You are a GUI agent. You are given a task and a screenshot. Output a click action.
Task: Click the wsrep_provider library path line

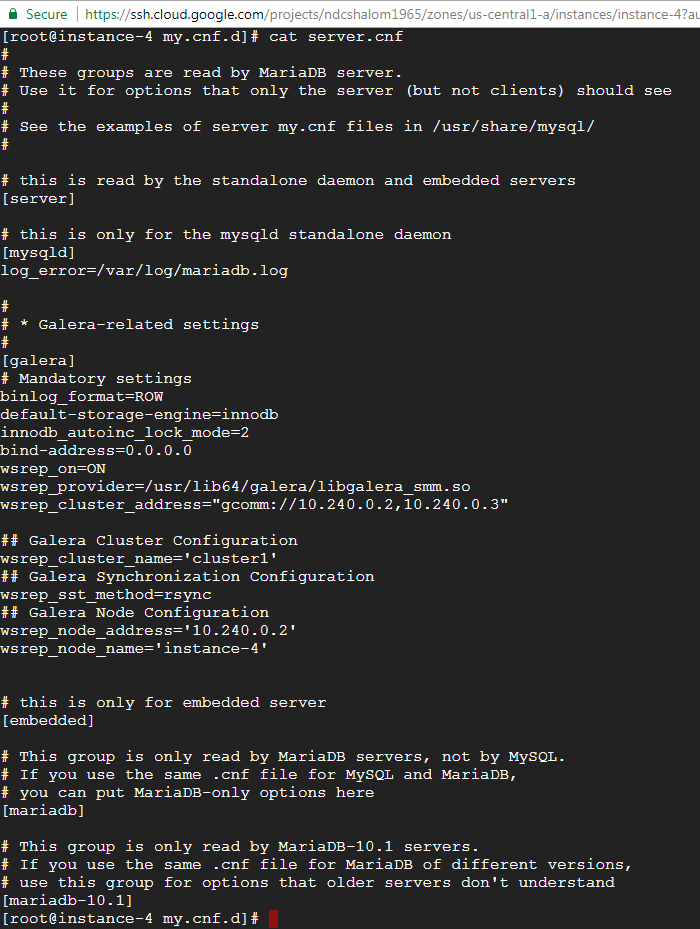click(x=235, y=487)
